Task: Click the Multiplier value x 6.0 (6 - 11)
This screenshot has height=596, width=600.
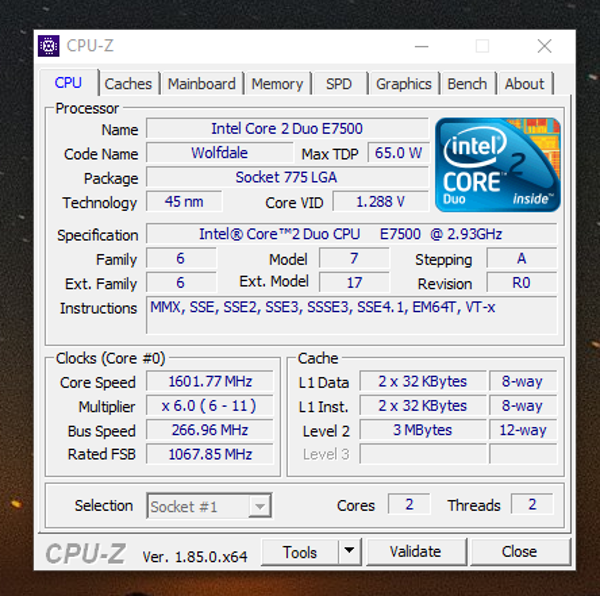Action: (210, 406)
